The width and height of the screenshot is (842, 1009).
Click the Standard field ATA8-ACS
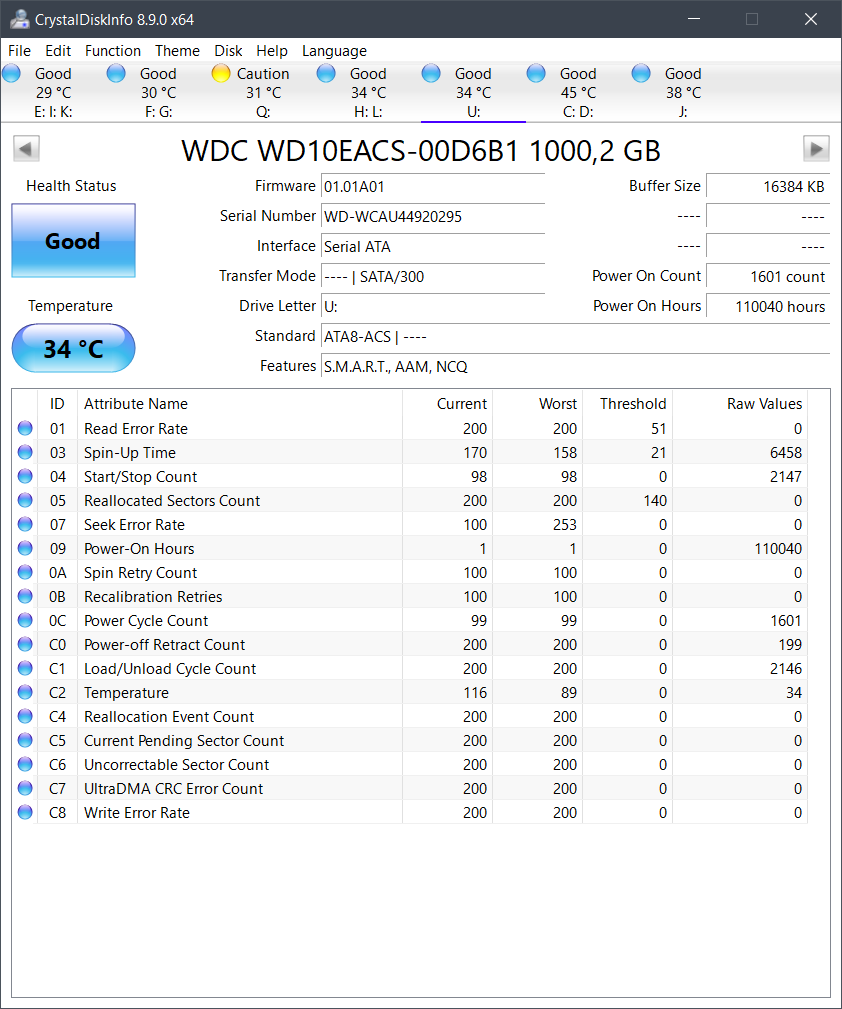pos(575,337)
